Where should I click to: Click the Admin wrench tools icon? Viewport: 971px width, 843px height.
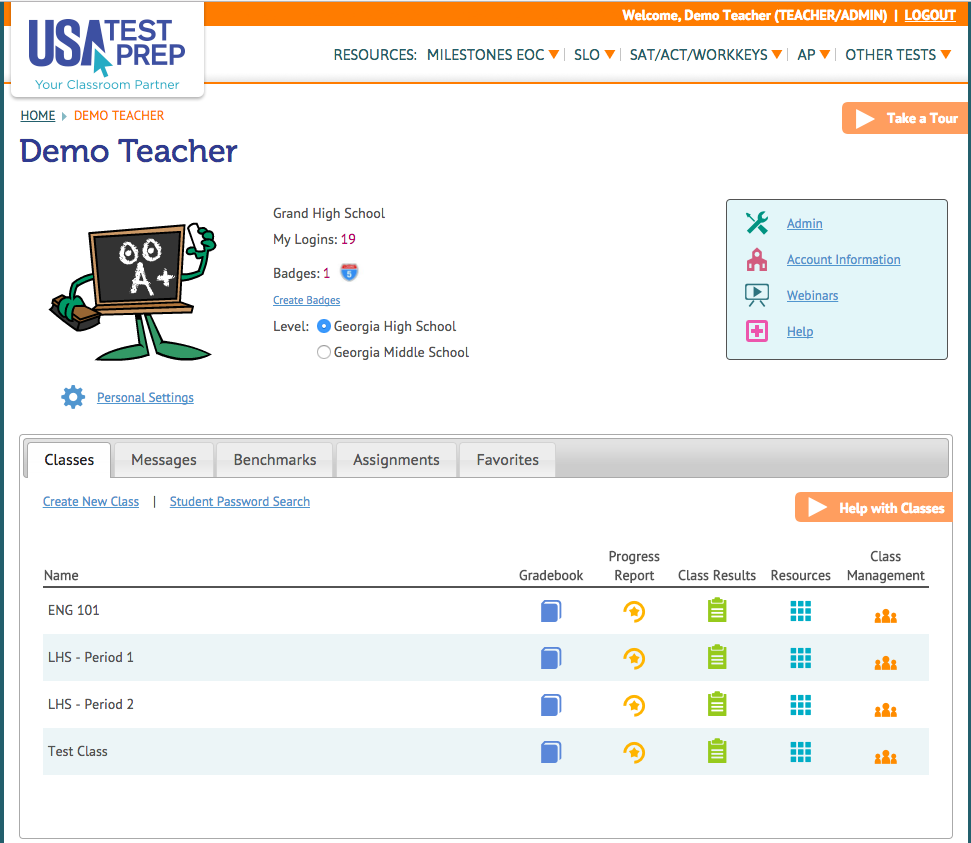(757, 223)
